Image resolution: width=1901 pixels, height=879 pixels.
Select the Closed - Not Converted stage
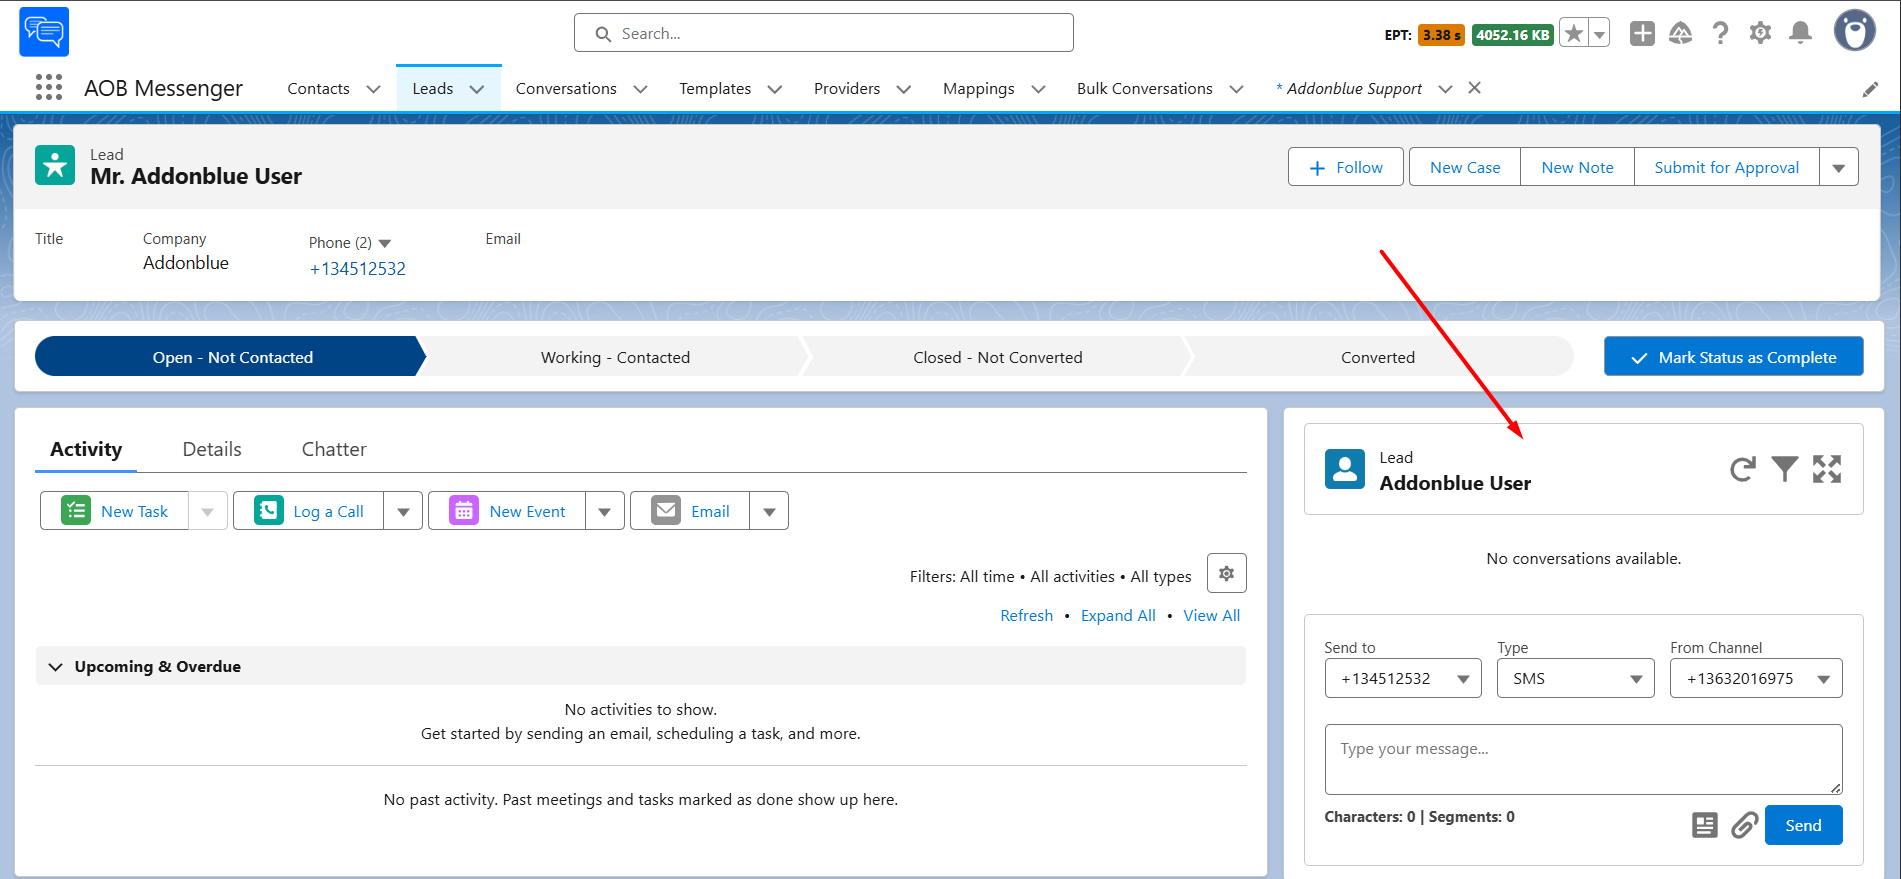[997, 357]
